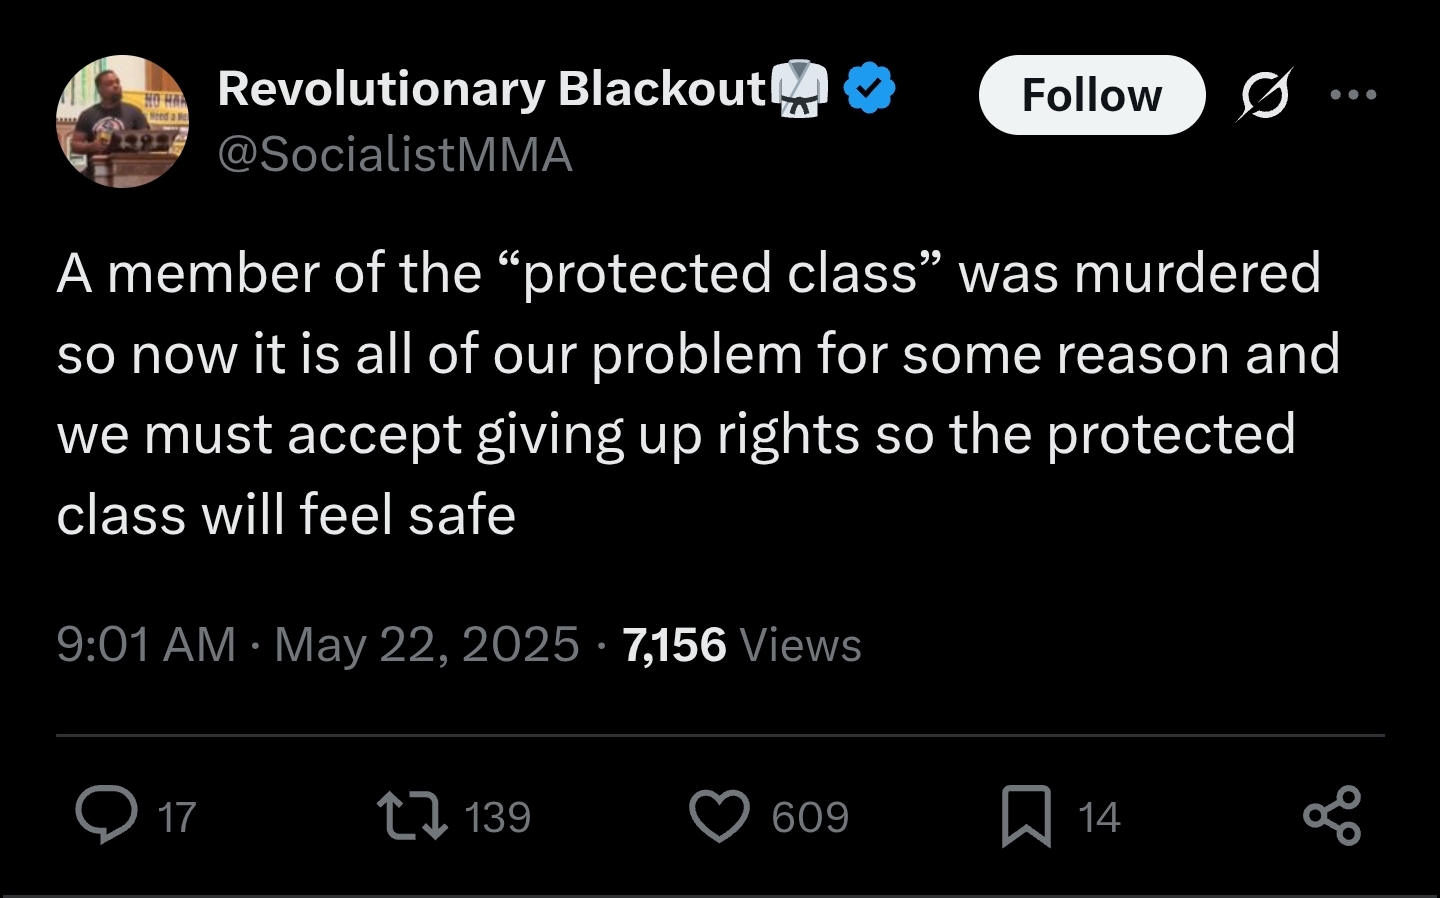Click the 139 reposts count

click(x=498, y=817)
